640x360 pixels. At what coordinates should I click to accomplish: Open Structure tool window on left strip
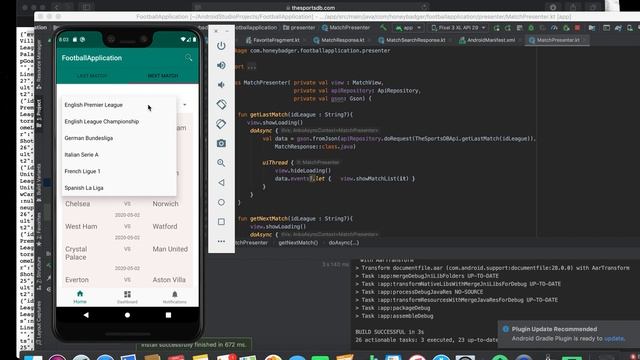(39, 272)
